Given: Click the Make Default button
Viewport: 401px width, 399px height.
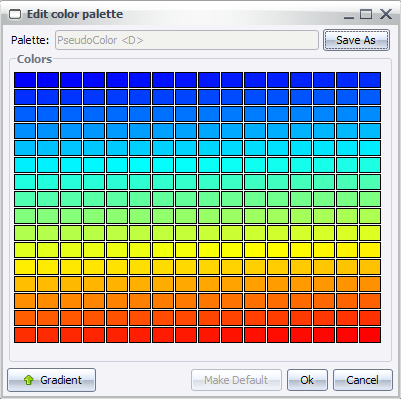Looking at the screenshot, I should [x=236, y=380].
